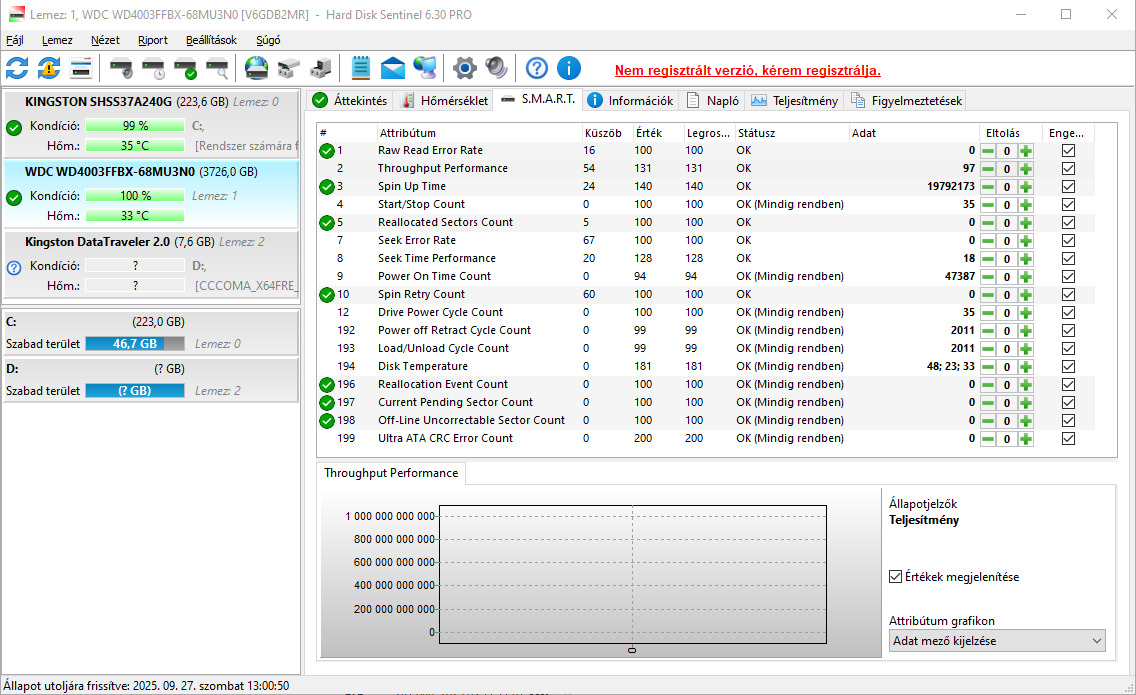The image size is (1136, 695).
Task: Click the plus offset button for Disk Temperature
Action: click(1026, 367)
